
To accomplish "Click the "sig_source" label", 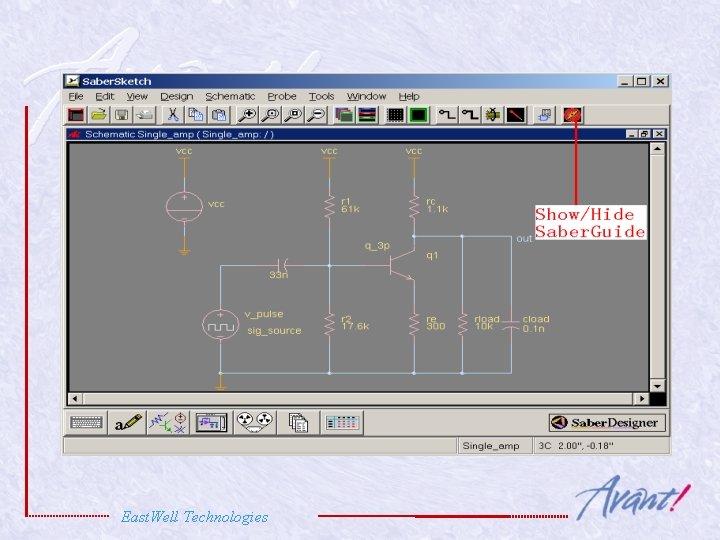I will tap(274, 331).
